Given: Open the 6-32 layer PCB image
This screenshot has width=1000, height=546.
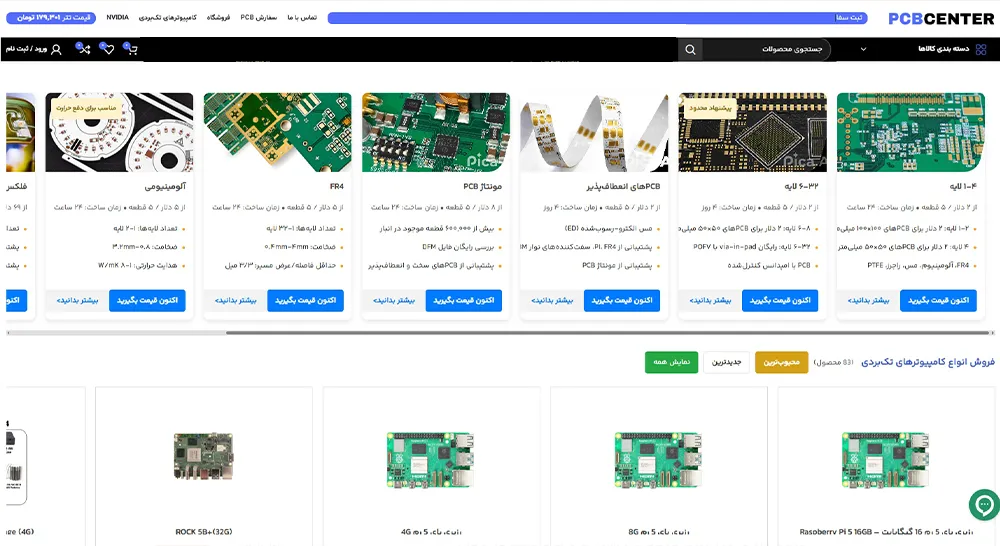Looking at the screenshot, I should point(753,132).
